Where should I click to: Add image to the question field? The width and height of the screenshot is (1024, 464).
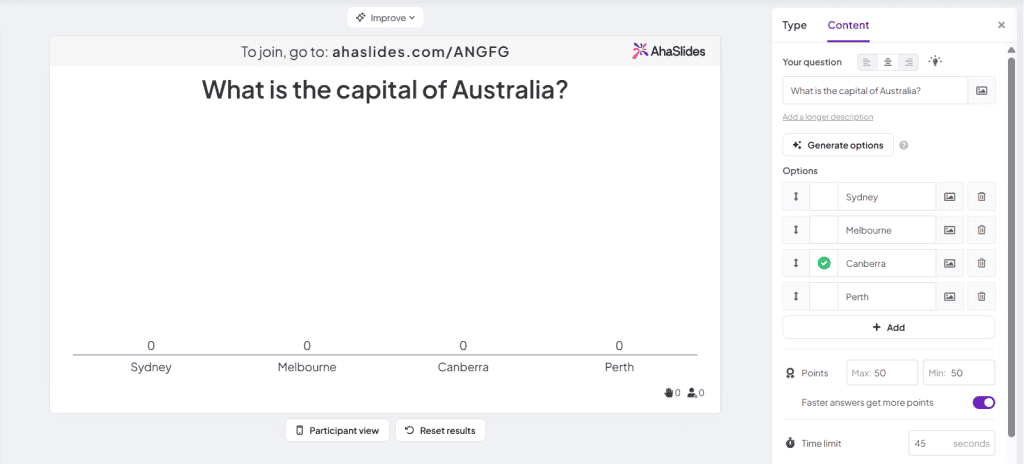(982, 91)
